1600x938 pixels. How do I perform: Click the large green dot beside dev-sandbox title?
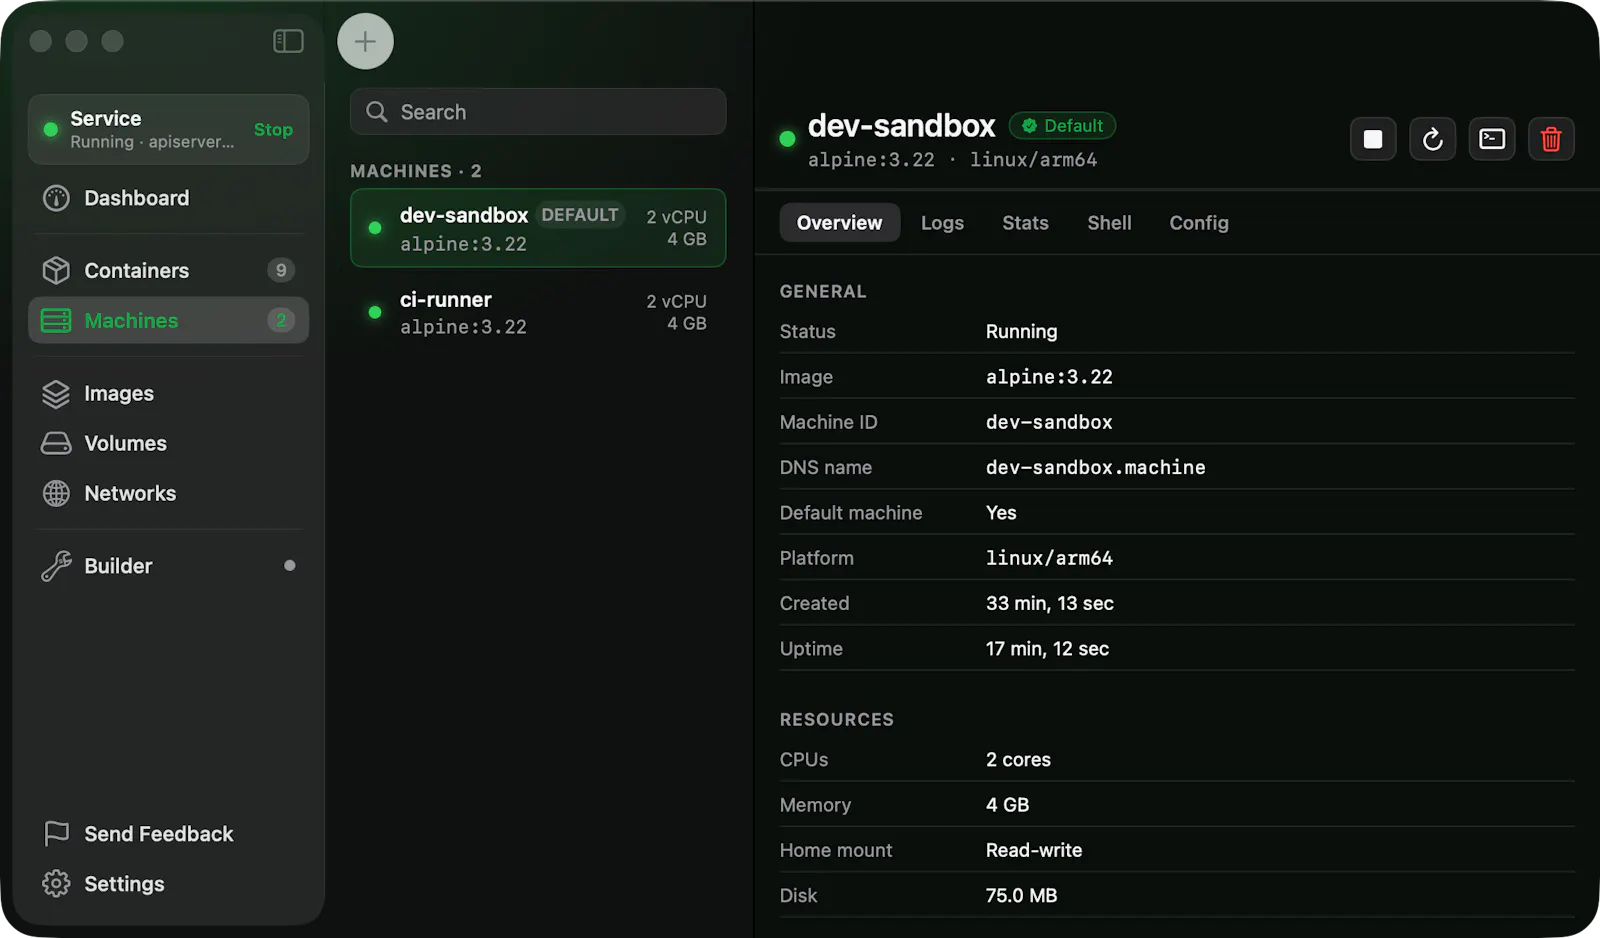[787, 139]
